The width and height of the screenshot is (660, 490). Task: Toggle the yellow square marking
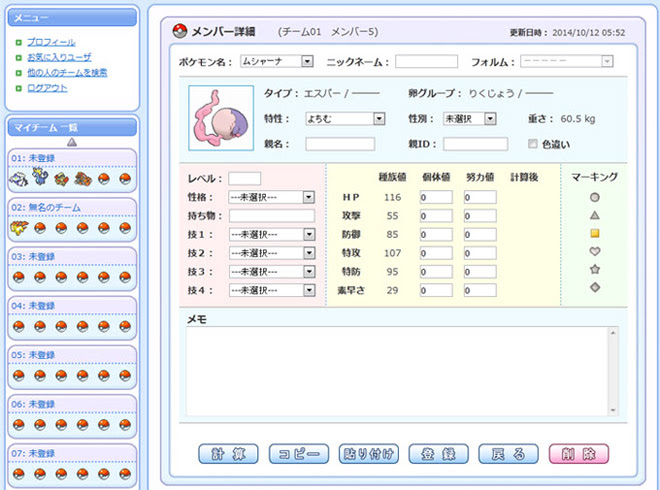[x=594, y=233]
